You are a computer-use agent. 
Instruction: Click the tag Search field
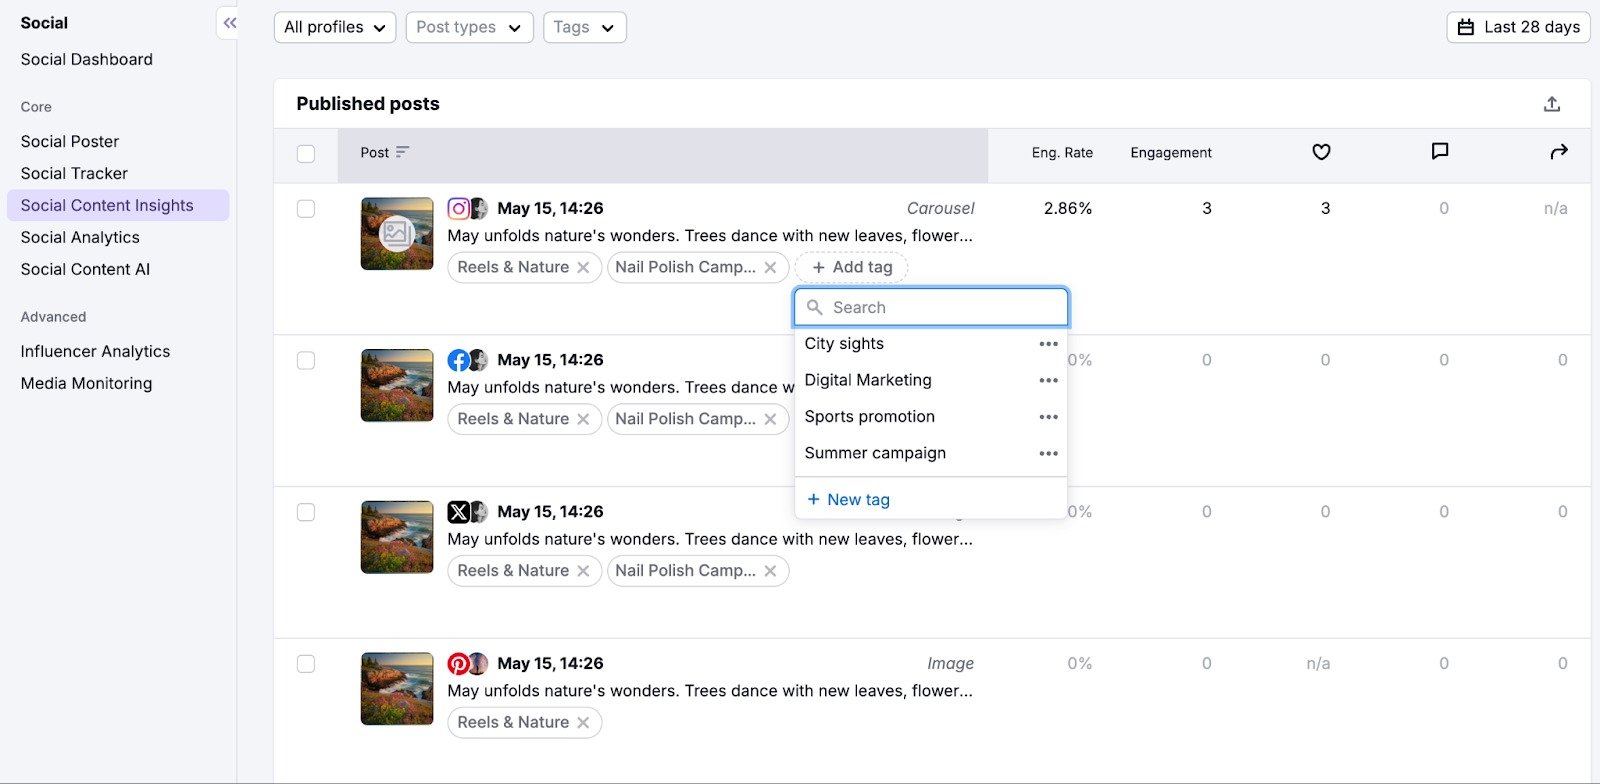tap(940, 307)
